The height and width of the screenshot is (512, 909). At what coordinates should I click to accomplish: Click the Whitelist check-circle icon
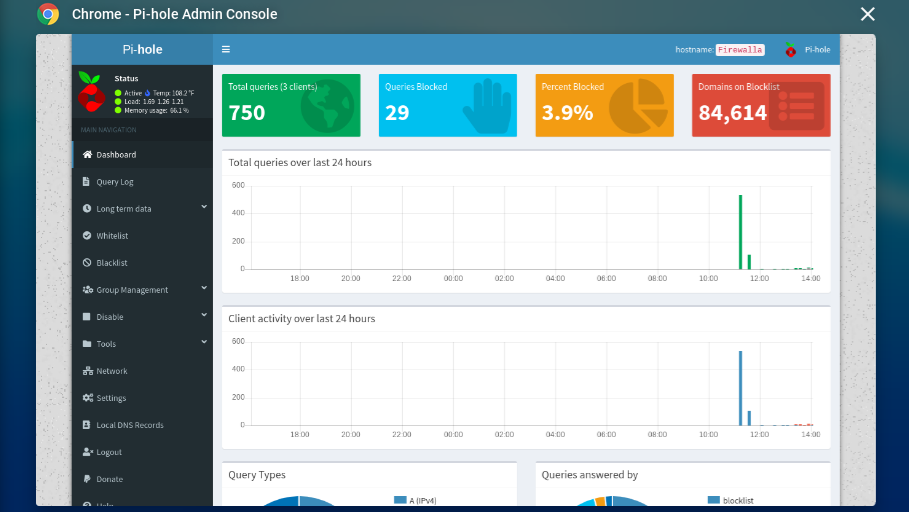point(87,235)
